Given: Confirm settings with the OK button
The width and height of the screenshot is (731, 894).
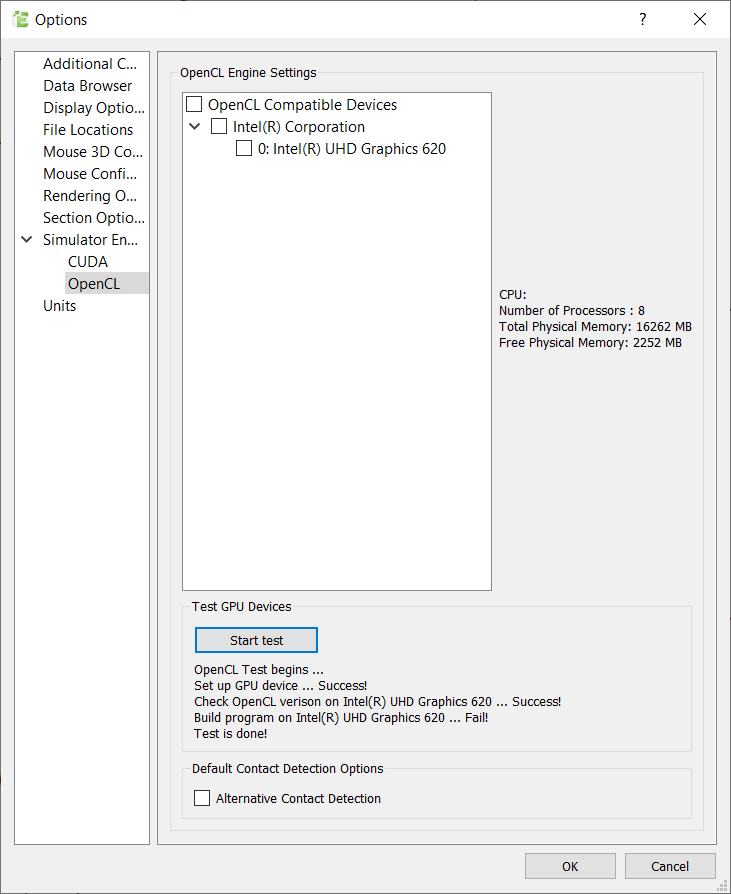Looking at the screenshot, I should pyautogui.click(x=570, y=866).
